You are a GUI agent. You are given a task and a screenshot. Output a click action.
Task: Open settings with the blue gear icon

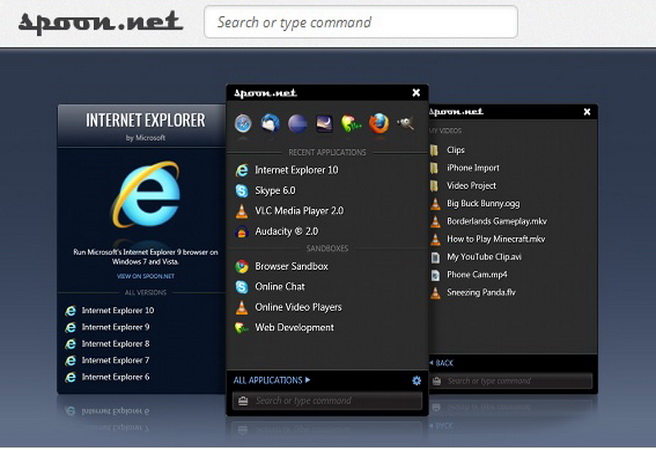click(x=416, y=381)
